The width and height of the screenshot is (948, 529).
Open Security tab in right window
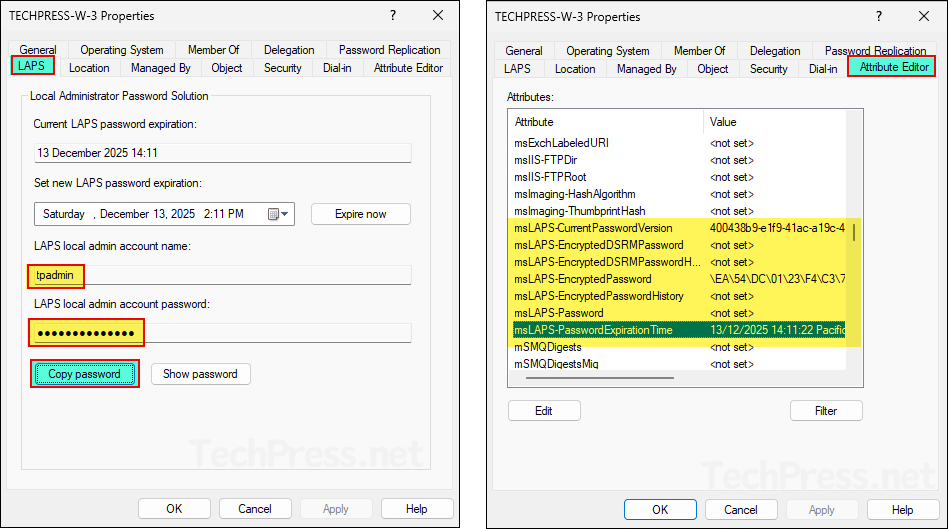click(x=768, y=69)
